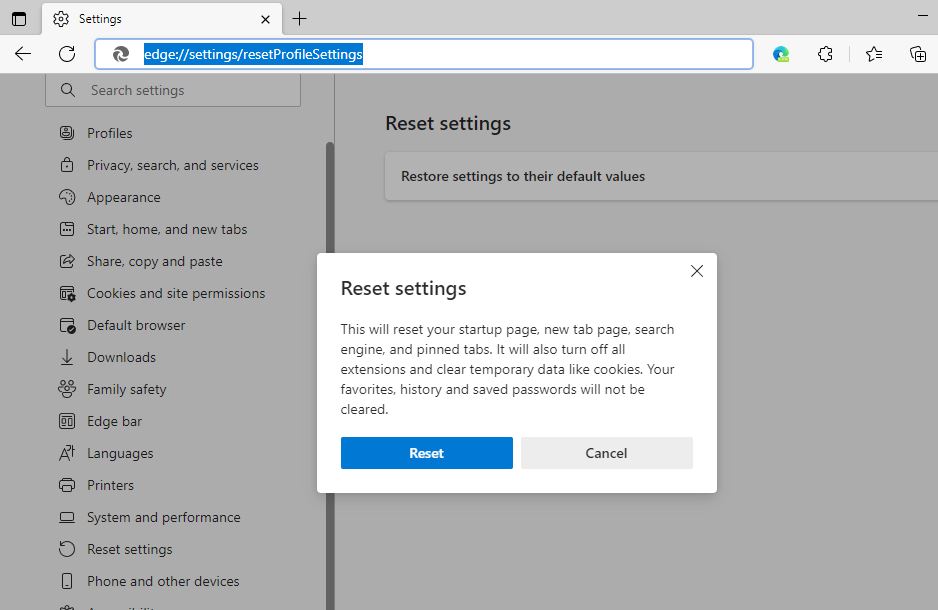The image size is (938, 610).
Task: Select the Downloads settings section
Action: tap(121, 357)
